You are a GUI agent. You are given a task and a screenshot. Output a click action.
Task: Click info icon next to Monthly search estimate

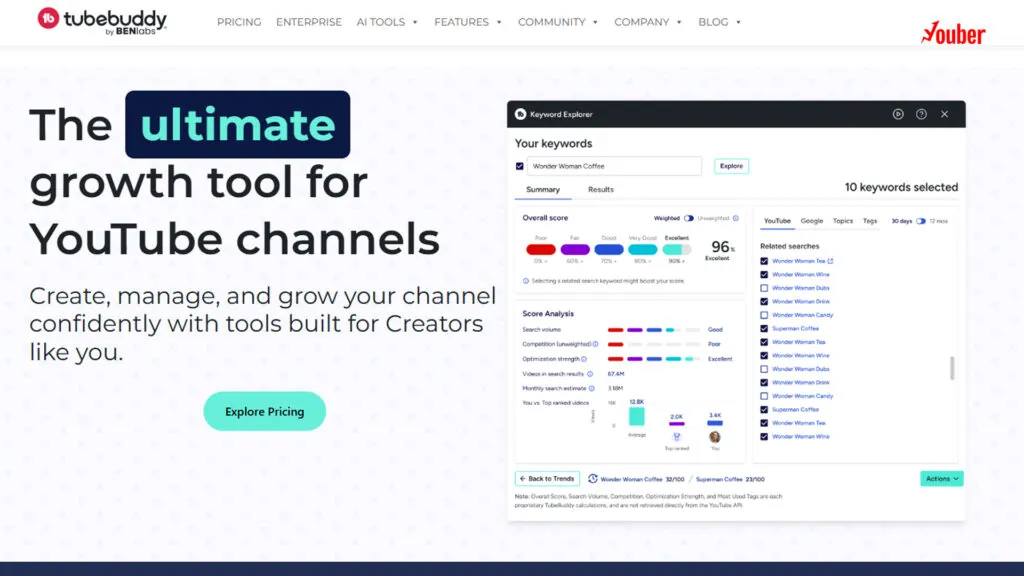(592, 389)
